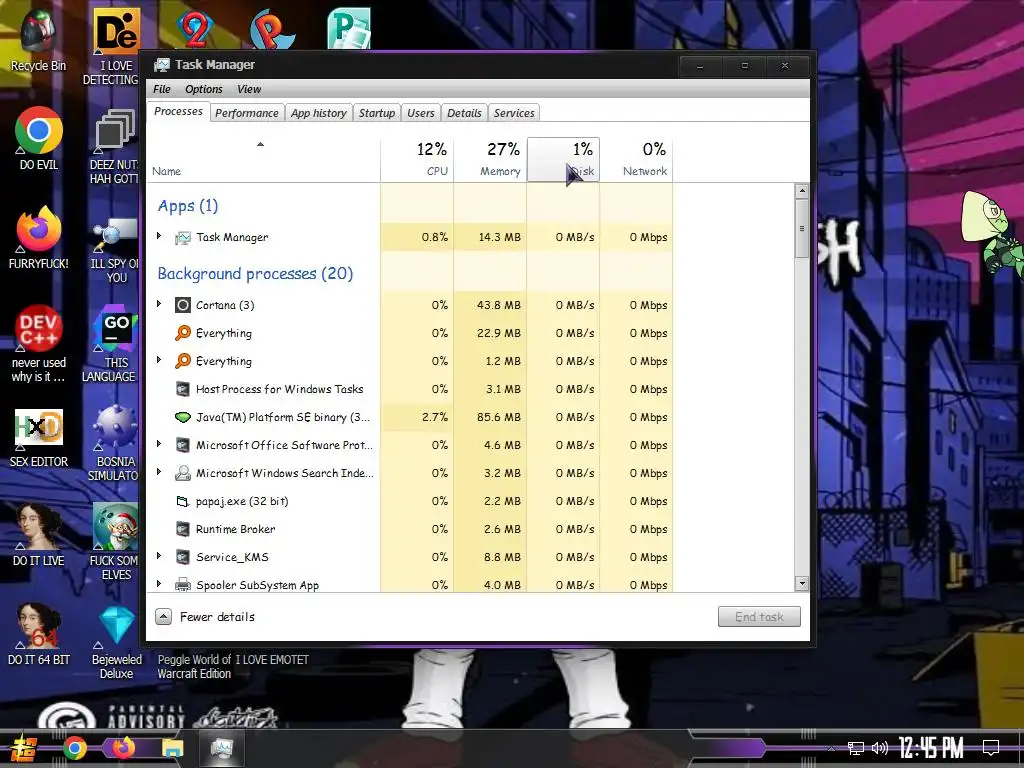Select the DO IT 64 BIT desktop icon
Screen dimensions: 1024x768
pyautogui.click(x=39, y=625)
